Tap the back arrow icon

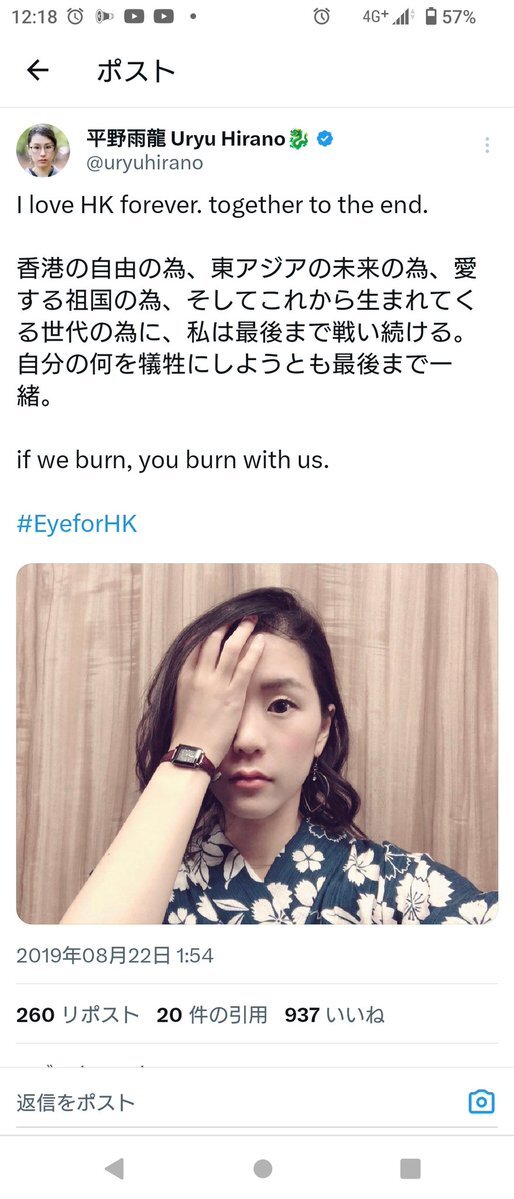click(37, 70)
